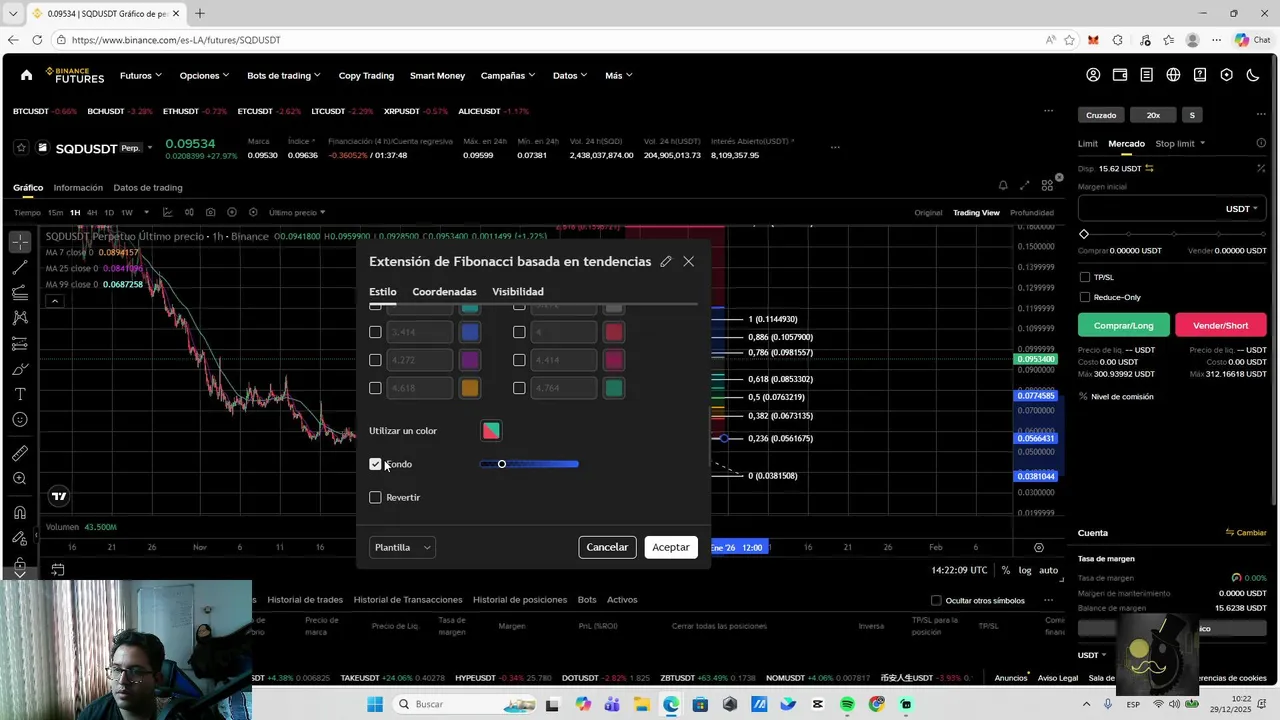This screenshot has width=1280, height=720.
Task: Enable the 4.272 level checkbox
Action: pyautogui.click(x=375, y=360)
